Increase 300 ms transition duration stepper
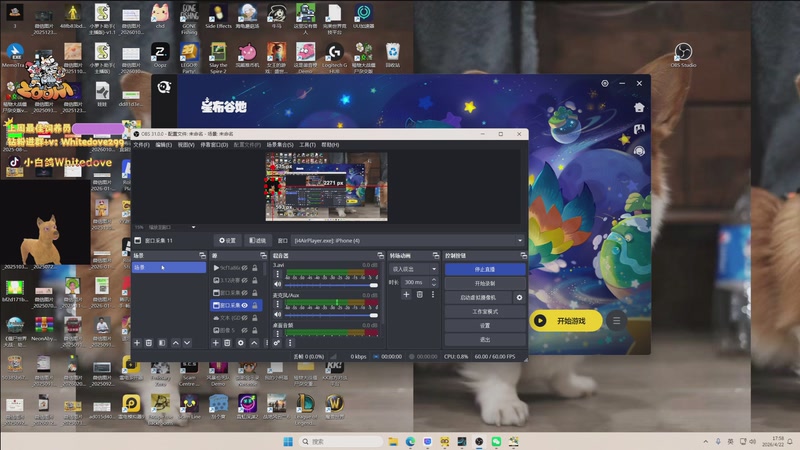The width and height of the screenshot is (800, 450). [434, 280]
